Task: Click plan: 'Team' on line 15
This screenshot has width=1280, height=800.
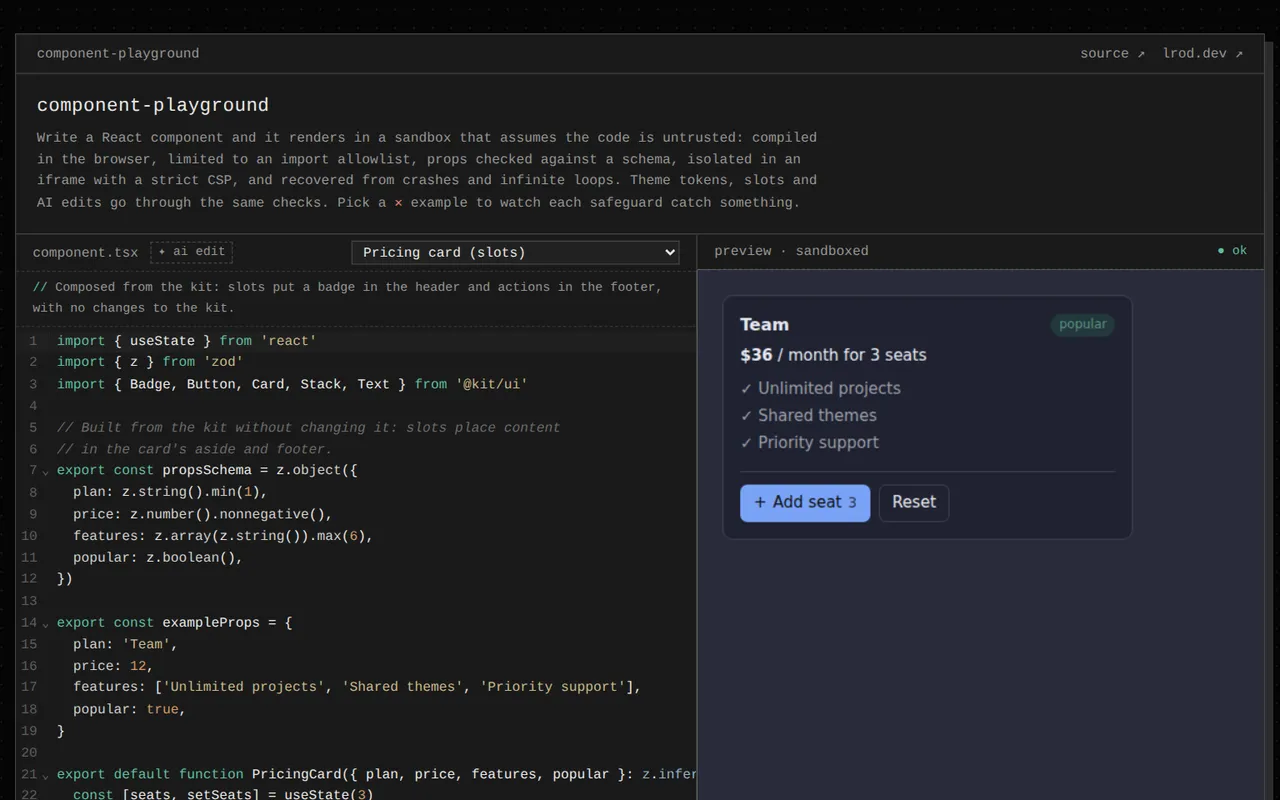Action: (125, 644)
